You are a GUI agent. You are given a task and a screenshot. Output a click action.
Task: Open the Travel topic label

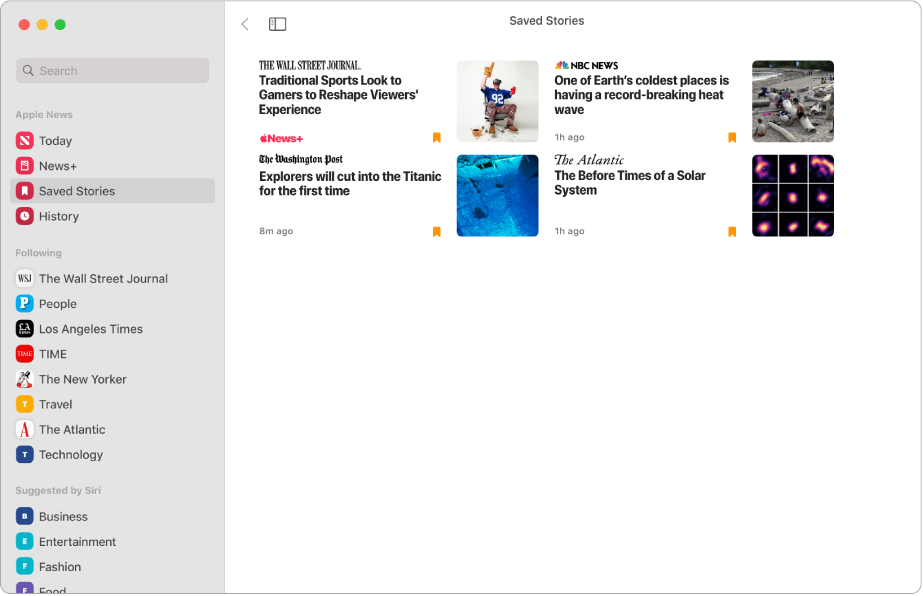coord(56,405)
